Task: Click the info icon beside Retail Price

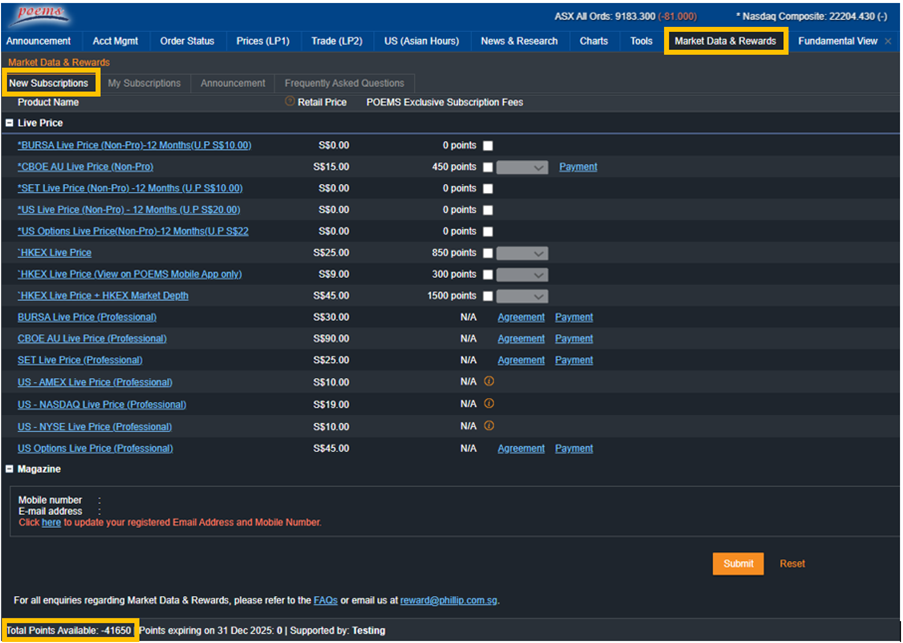Action: (290, 102)
